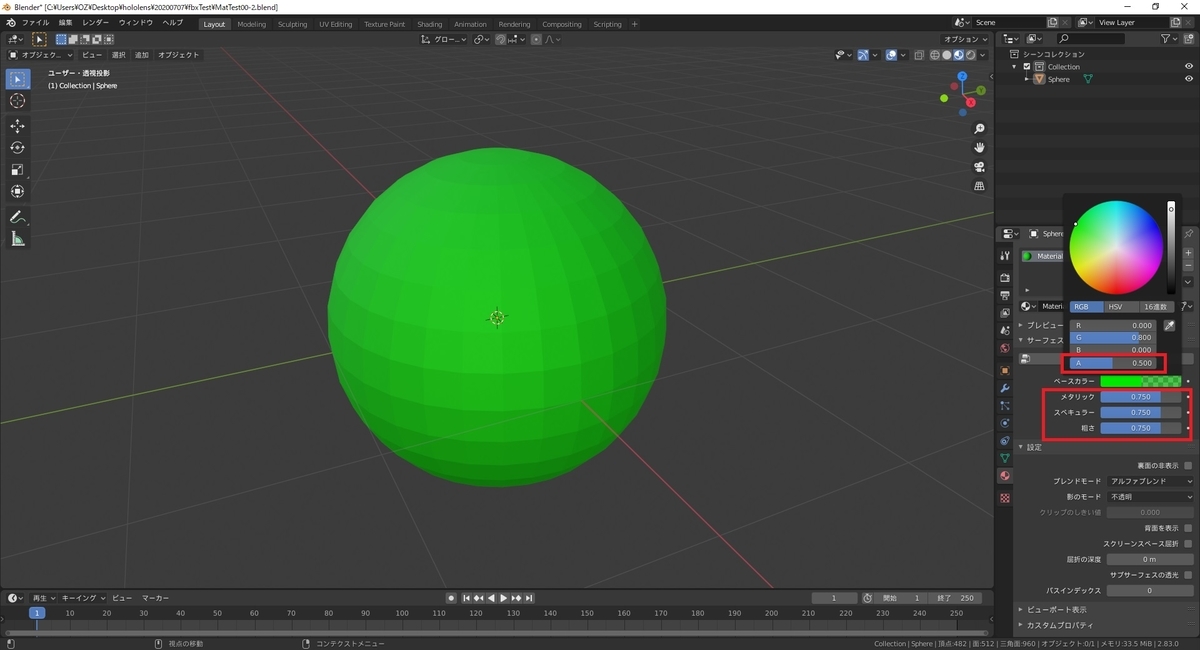Viewport: 1200px width, 650px height.
Task: Select the Measure tool
Action: (x=18, y=239)
